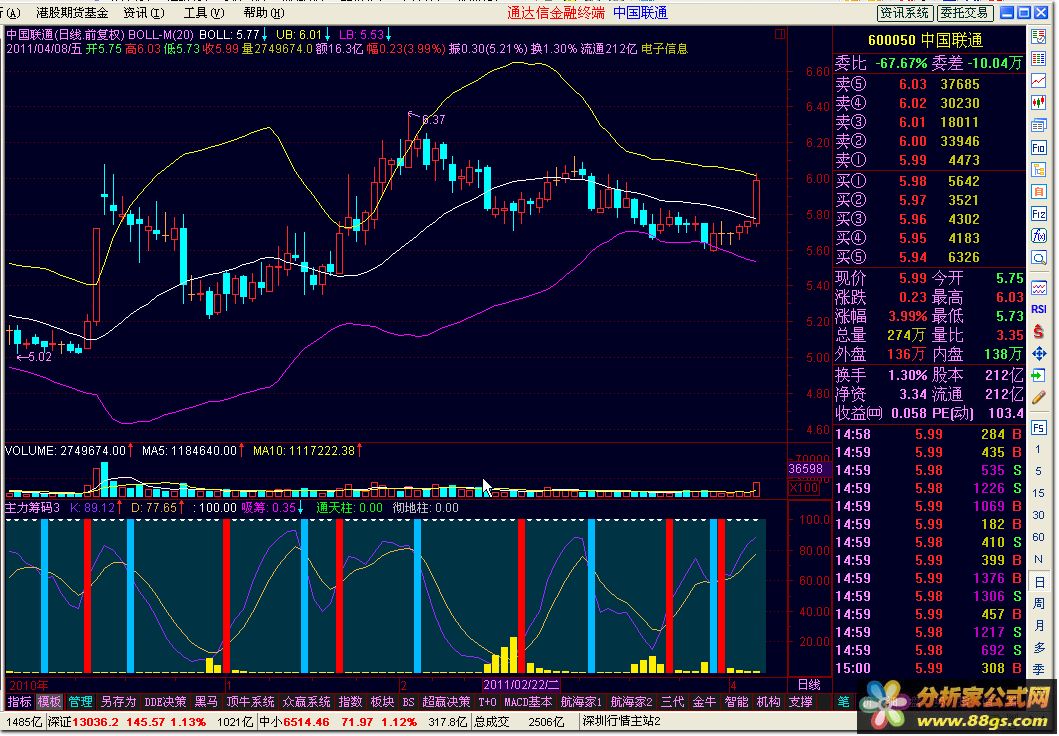Open the quote table grid icon
This screenshot has width=1059, height=736.
pos(1039,59)
